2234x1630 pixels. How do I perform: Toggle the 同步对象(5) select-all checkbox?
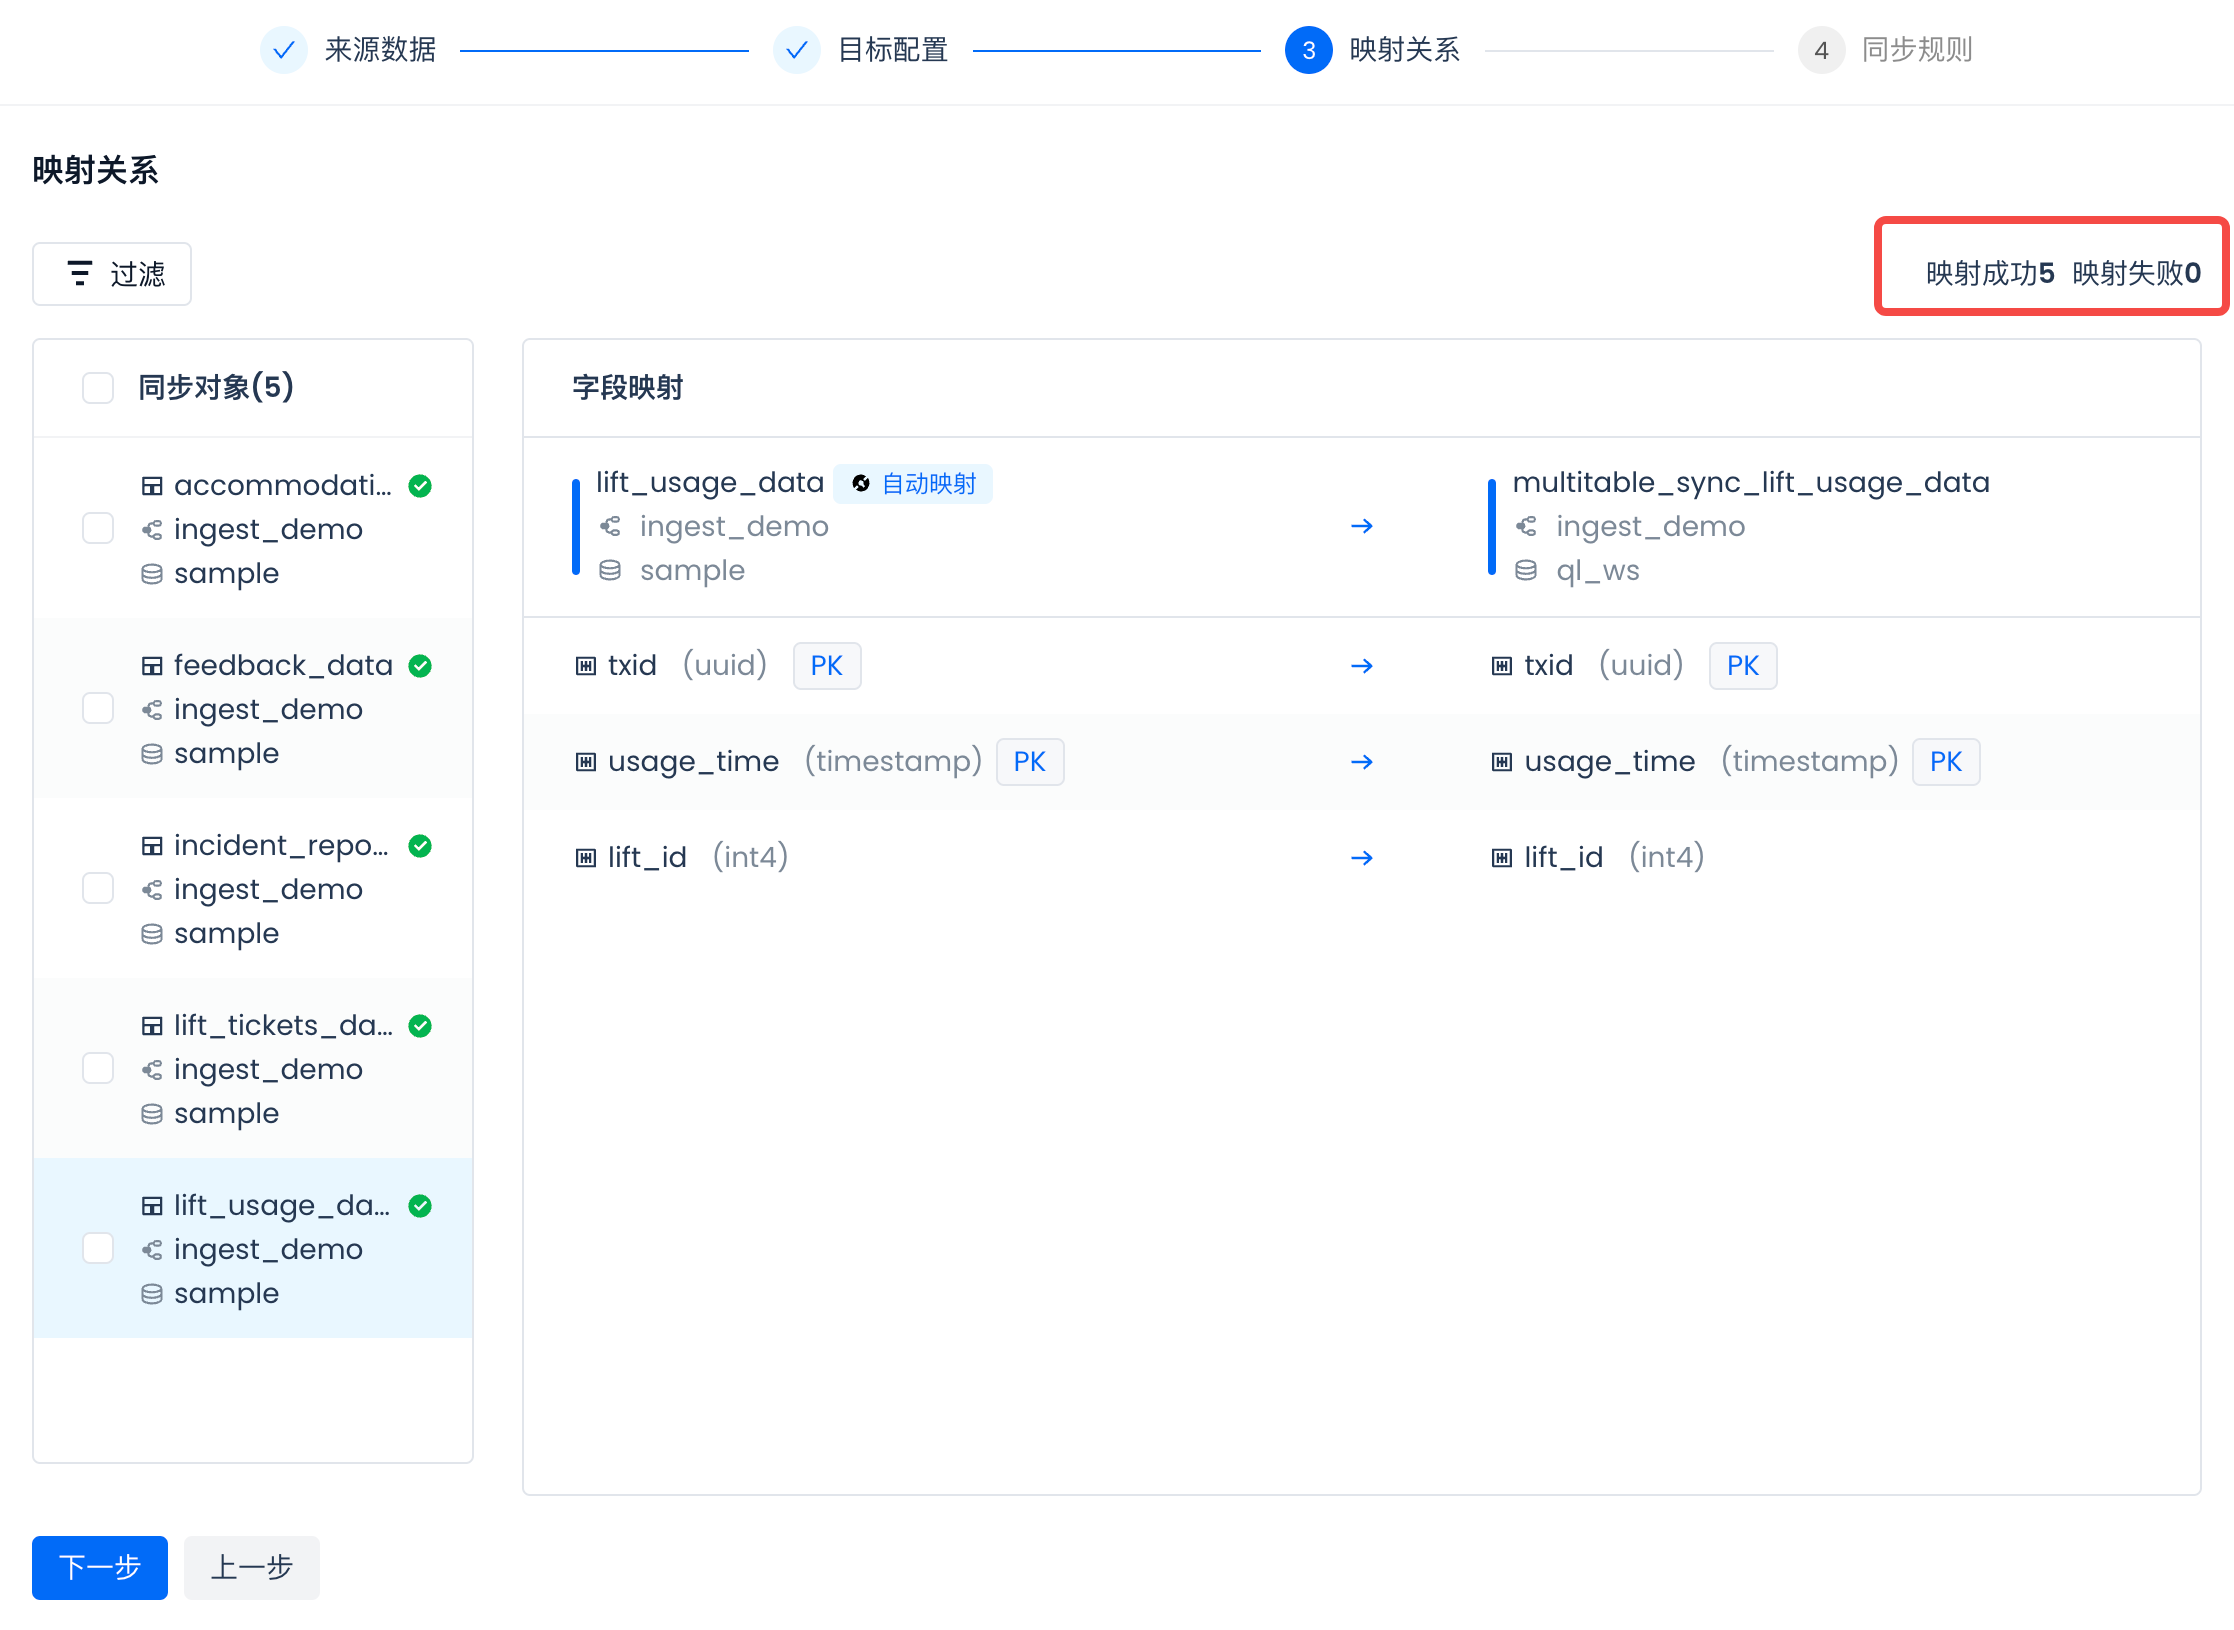click(x=98, y=388)
